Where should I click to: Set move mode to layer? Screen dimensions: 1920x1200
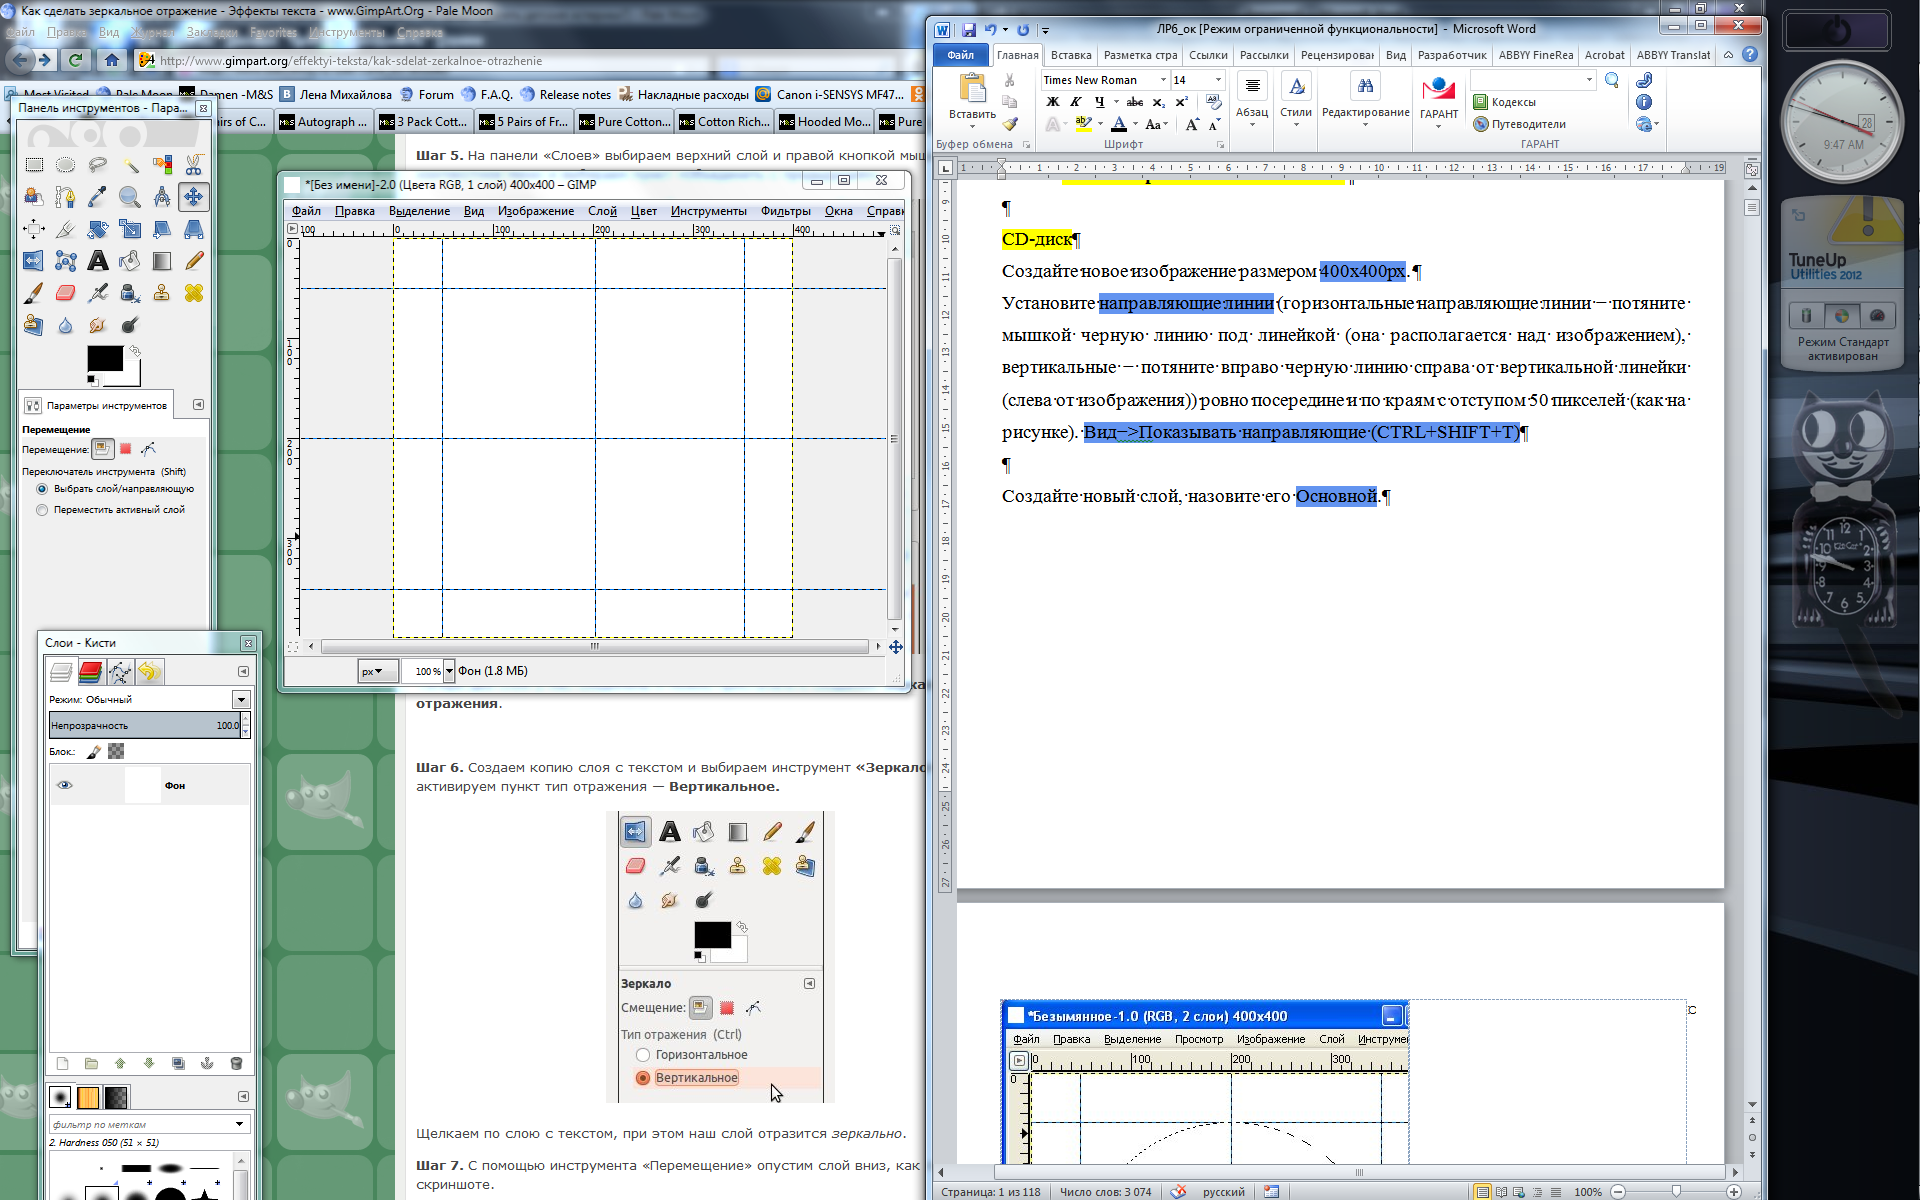[103, 449]
